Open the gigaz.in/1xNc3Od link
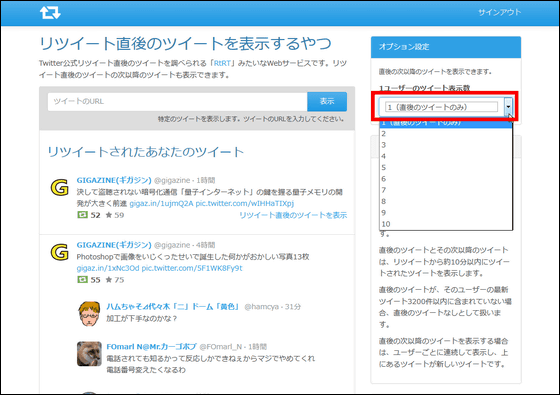Image resolution: width=560 pixels, height=395 pixels. tap(108, 268)
